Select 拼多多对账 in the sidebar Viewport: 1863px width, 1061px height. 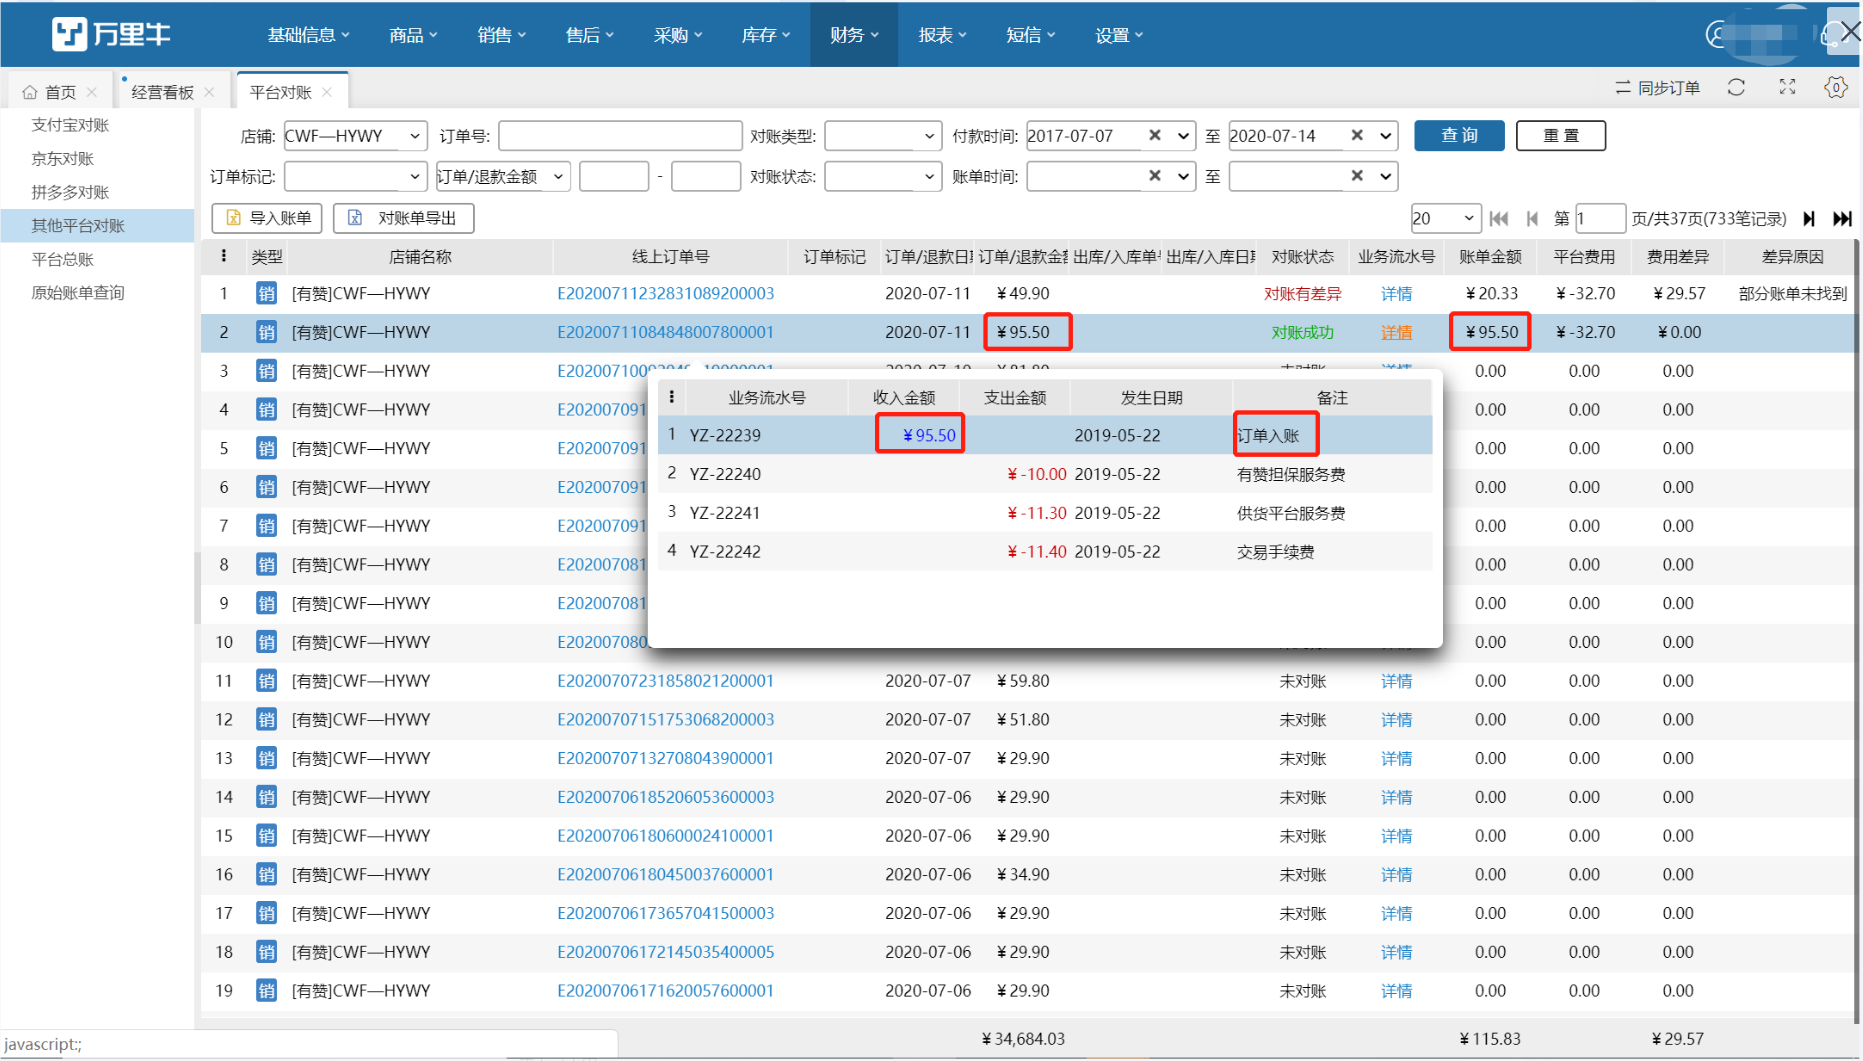(x=70, y=192)
